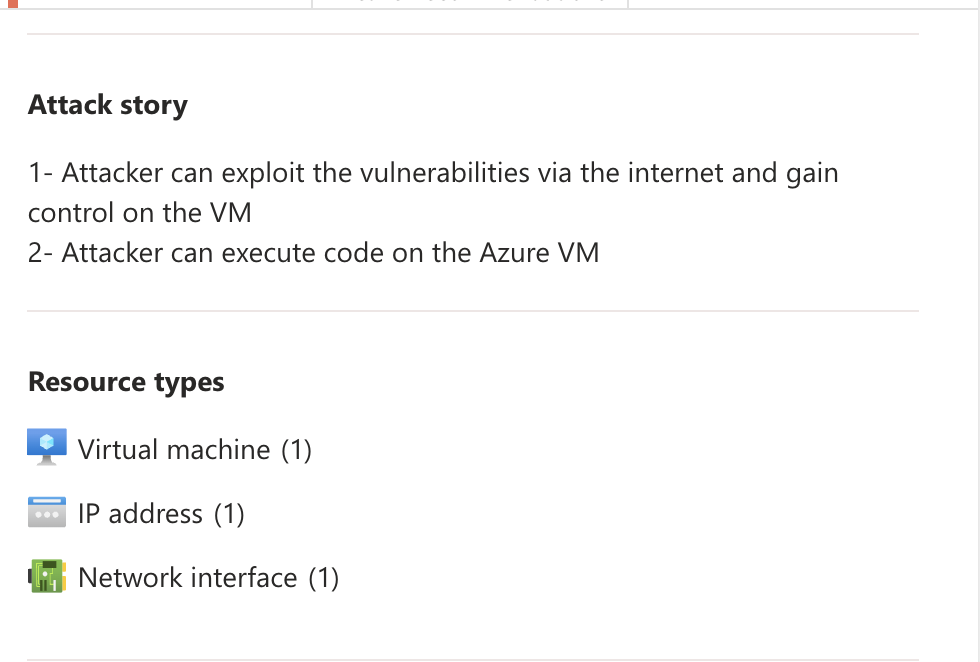
Task: Click the Resource types heading
Action: point(126,382)
